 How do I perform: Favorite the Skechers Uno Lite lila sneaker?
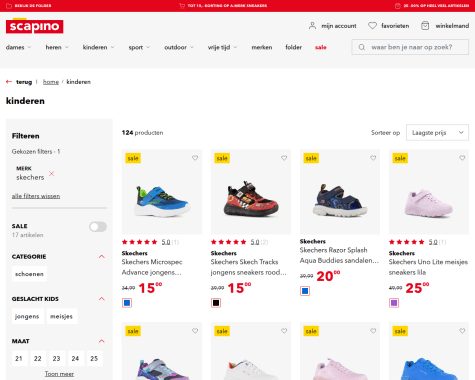462,158
